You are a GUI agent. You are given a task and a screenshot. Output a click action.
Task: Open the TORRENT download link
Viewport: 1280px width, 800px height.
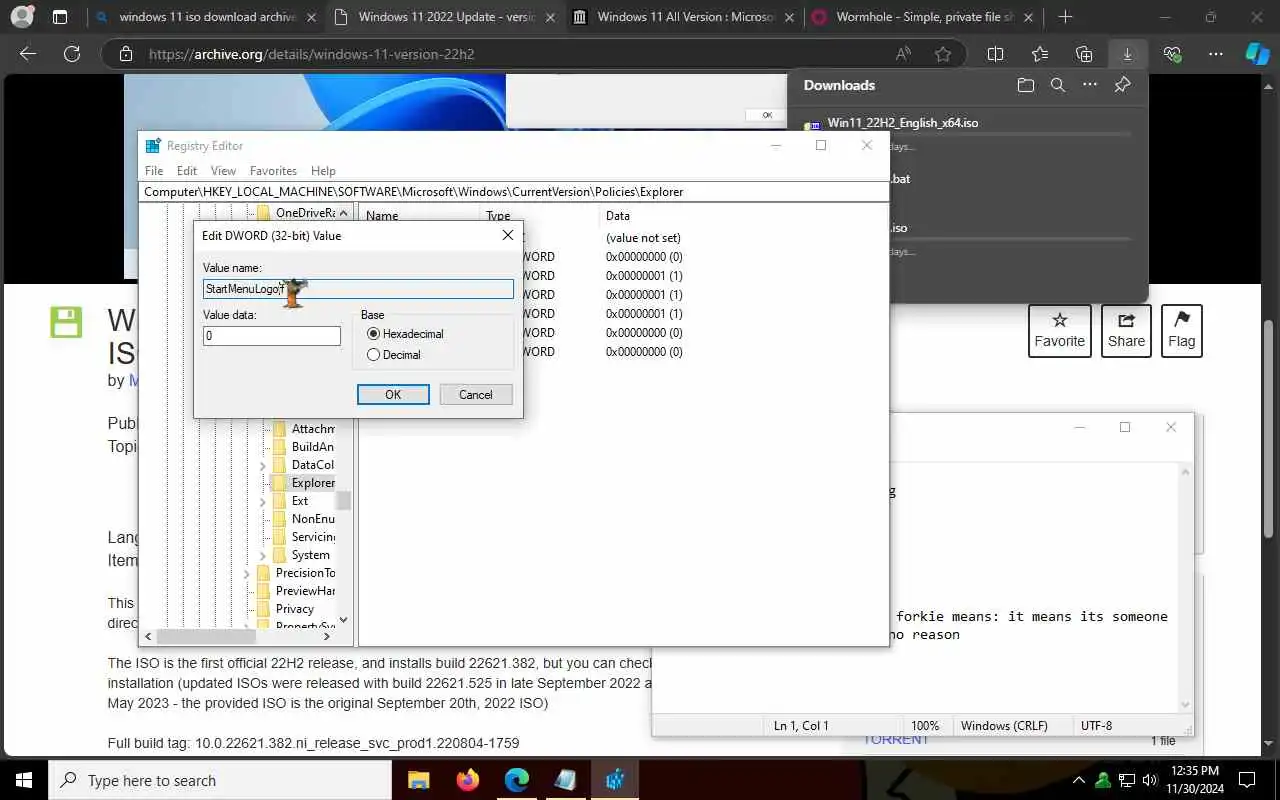897,740
